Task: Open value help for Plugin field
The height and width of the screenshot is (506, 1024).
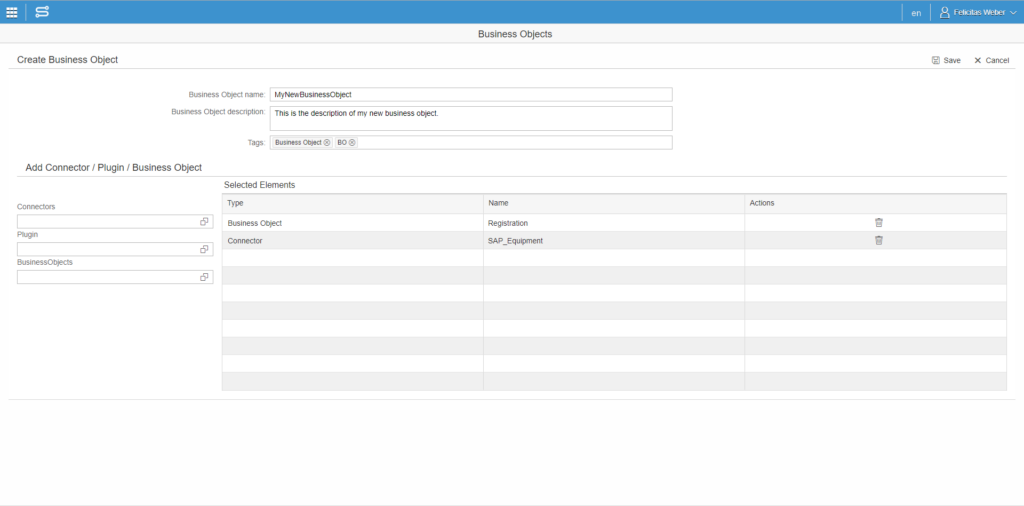Action: (x=204, y=249)
